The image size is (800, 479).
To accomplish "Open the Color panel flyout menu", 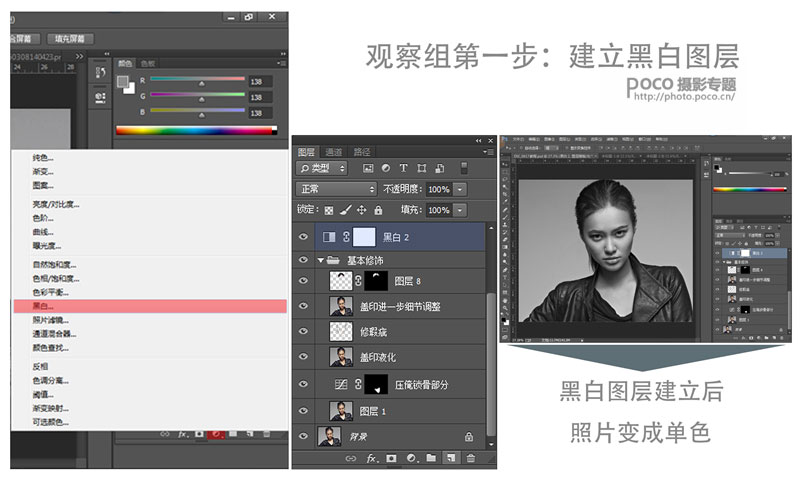I will click(282, 63).
